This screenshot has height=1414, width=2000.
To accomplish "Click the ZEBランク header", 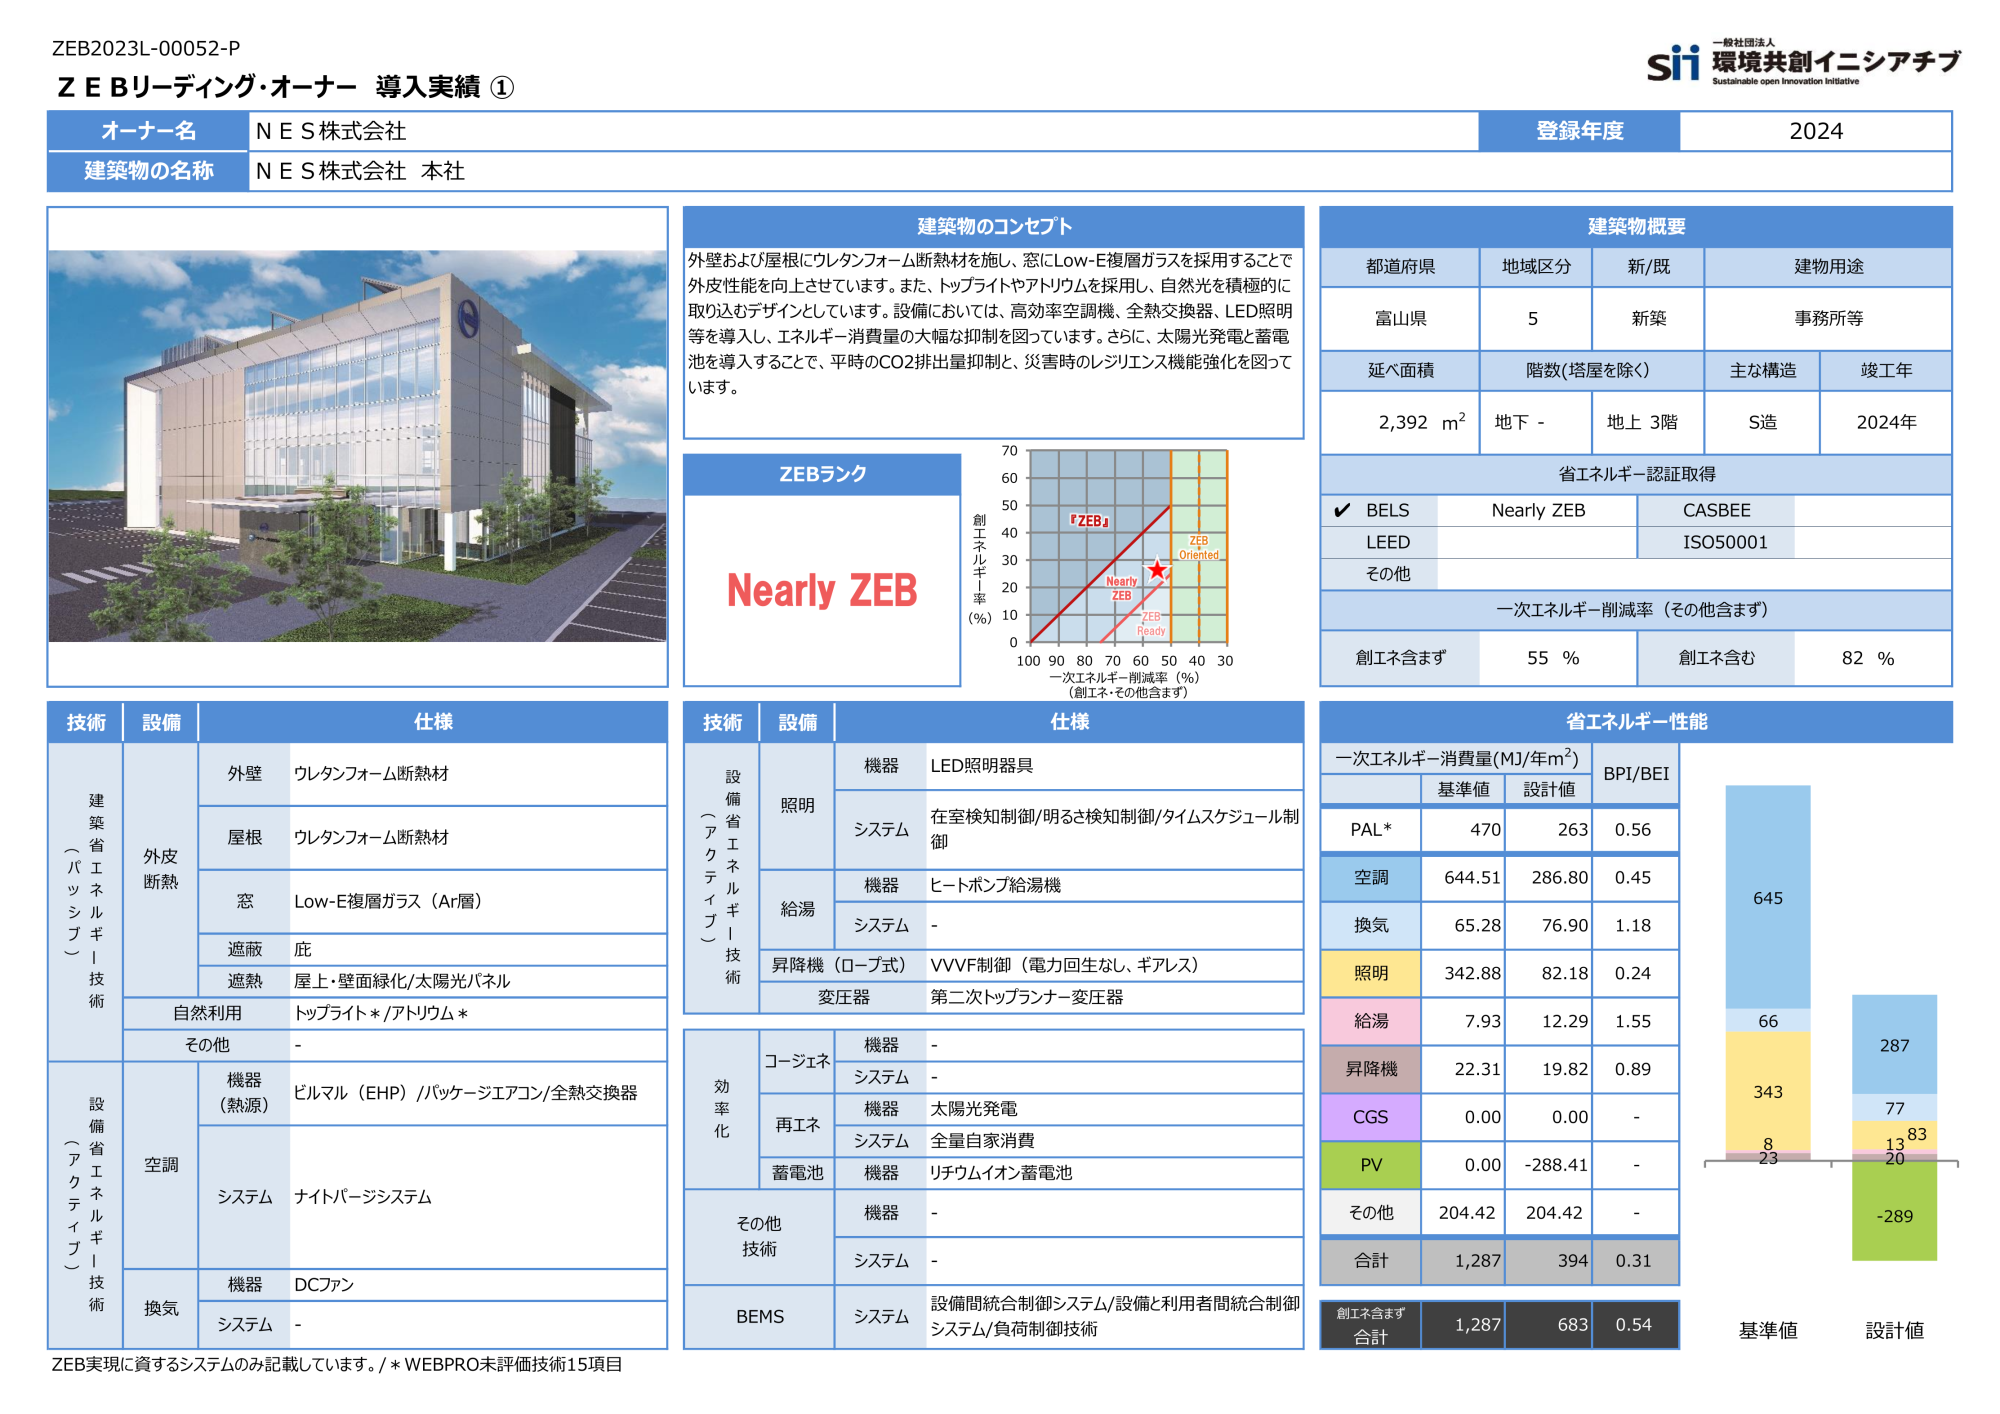I will pyautogui.click(x=822, y=475).
